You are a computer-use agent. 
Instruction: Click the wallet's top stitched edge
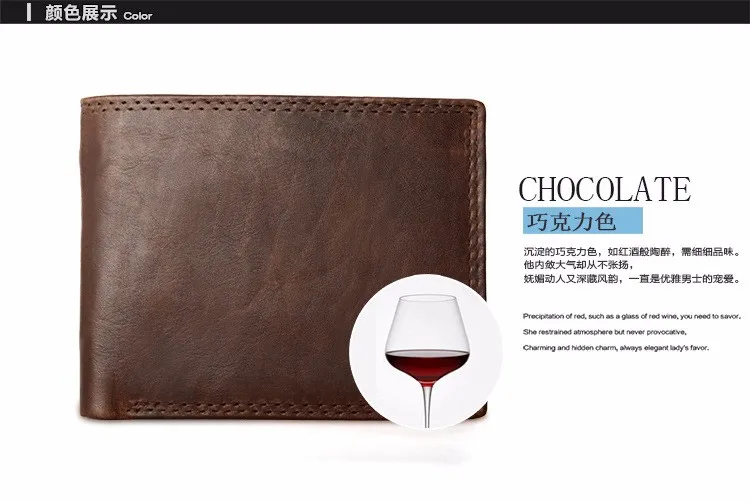[x=280, y=104]
